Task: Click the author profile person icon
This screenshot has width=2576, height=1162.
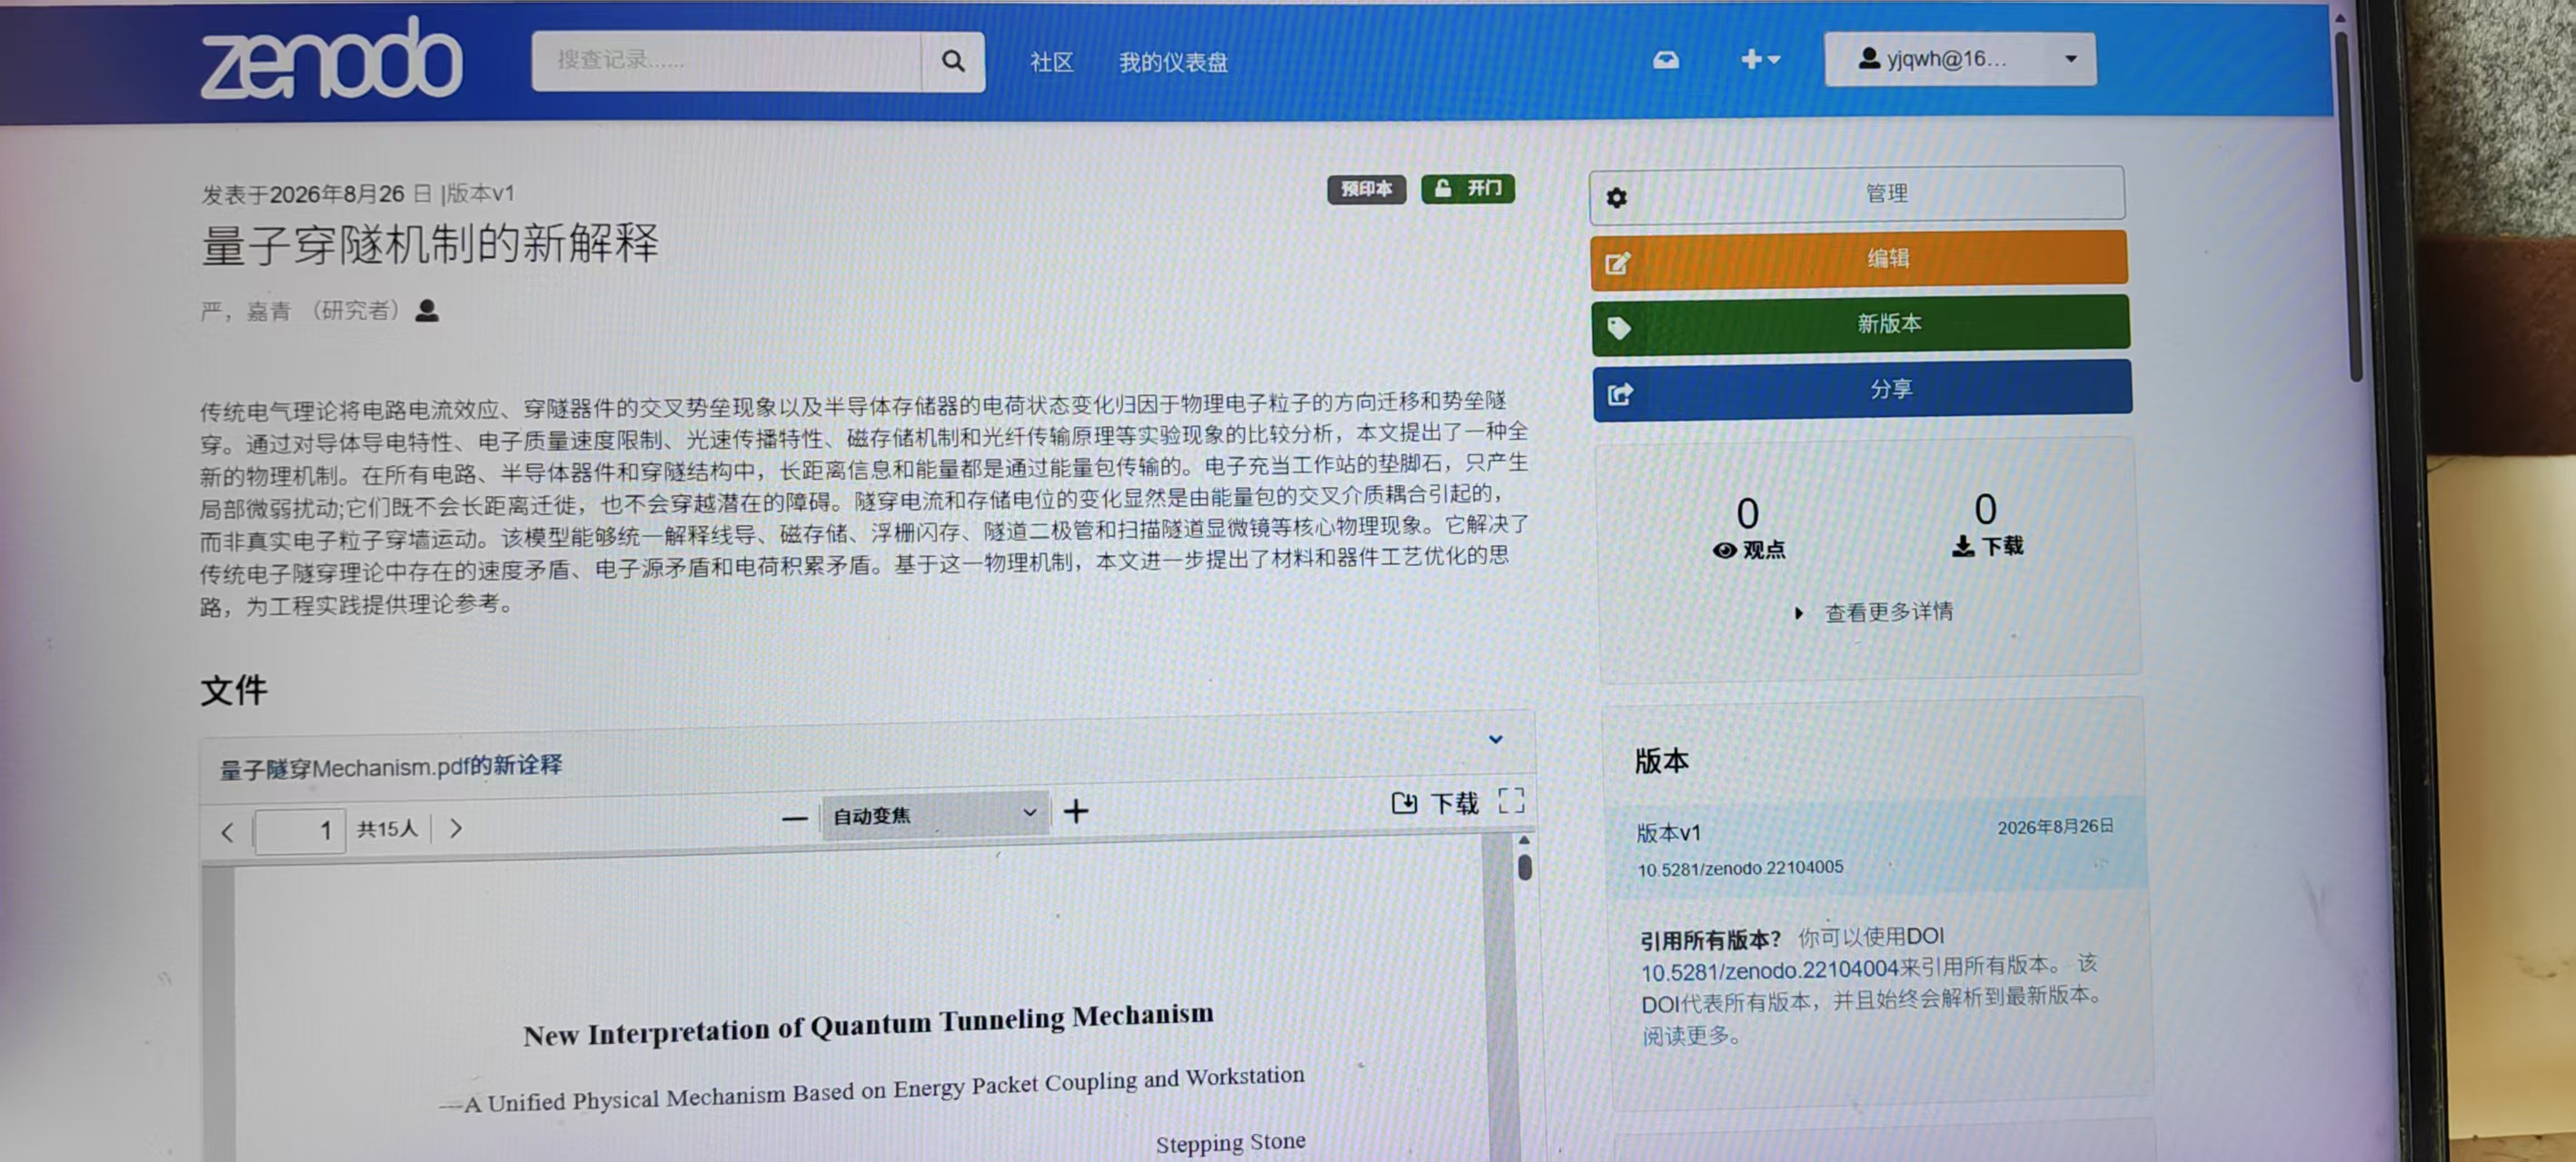Action: tap(427, 311)
